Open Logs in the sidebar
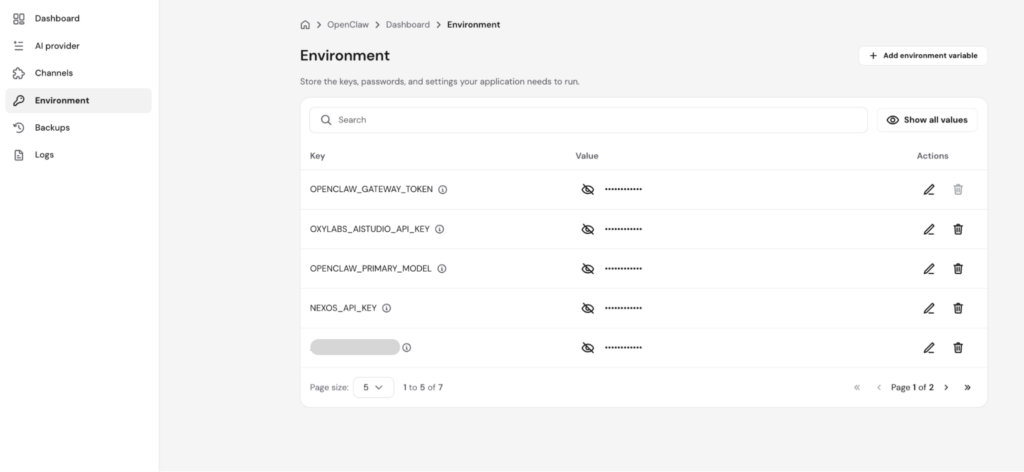The image size is (1024, 472). point(78,155)
